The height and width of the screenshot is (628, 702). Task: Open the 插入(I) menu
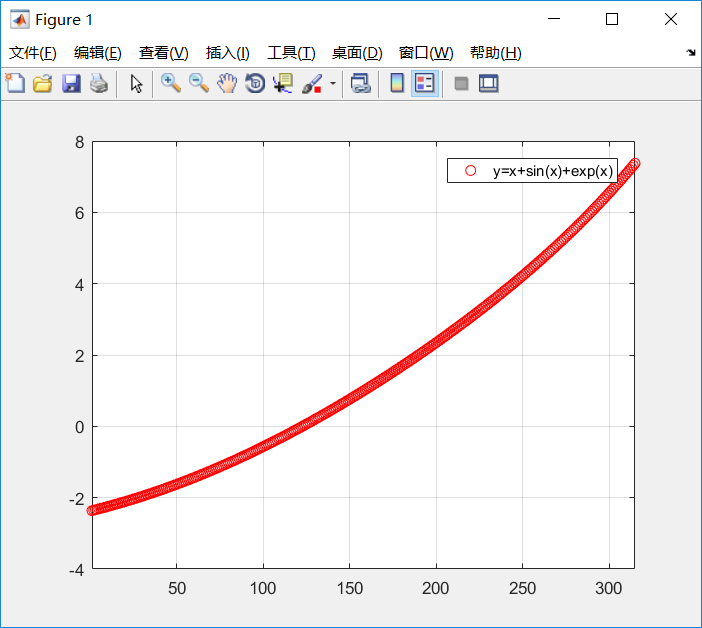point(227,53)
